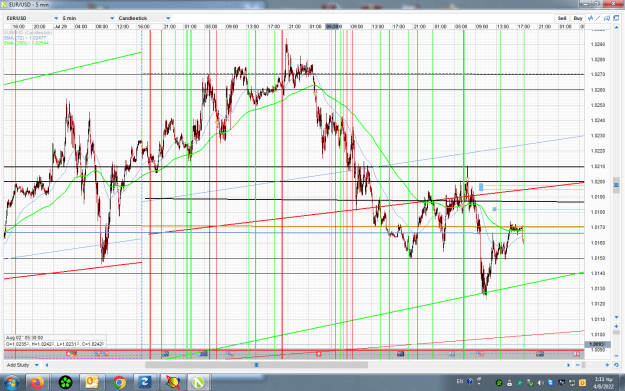Screen dimensions: 625x391
Task: Click the chart settings icon beside the line tool
Action: [607, 18]
